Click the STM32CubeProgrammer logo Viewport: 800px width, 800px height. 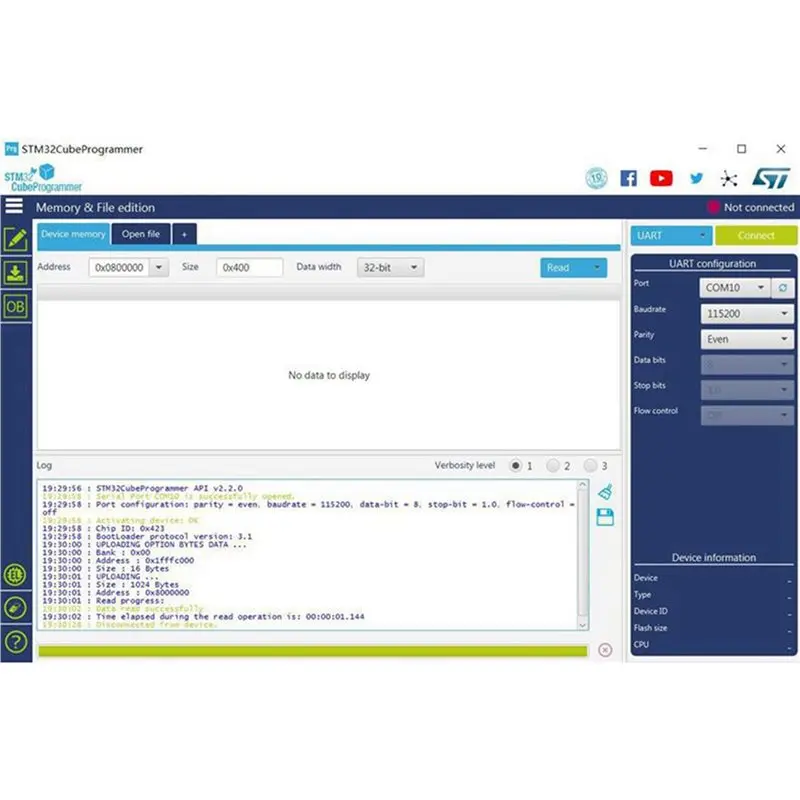point(42,178)
